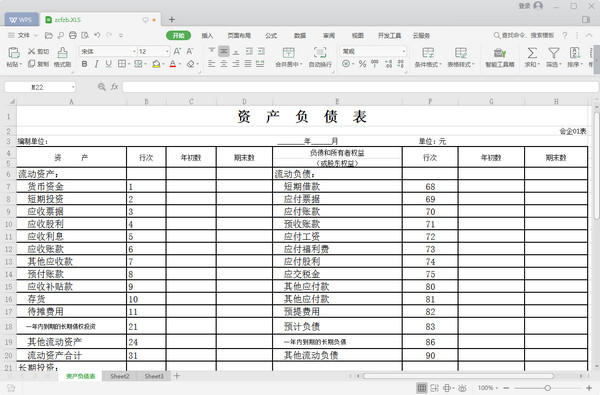
Task: Toggle Align Right for text
Action: click(236, 64)
